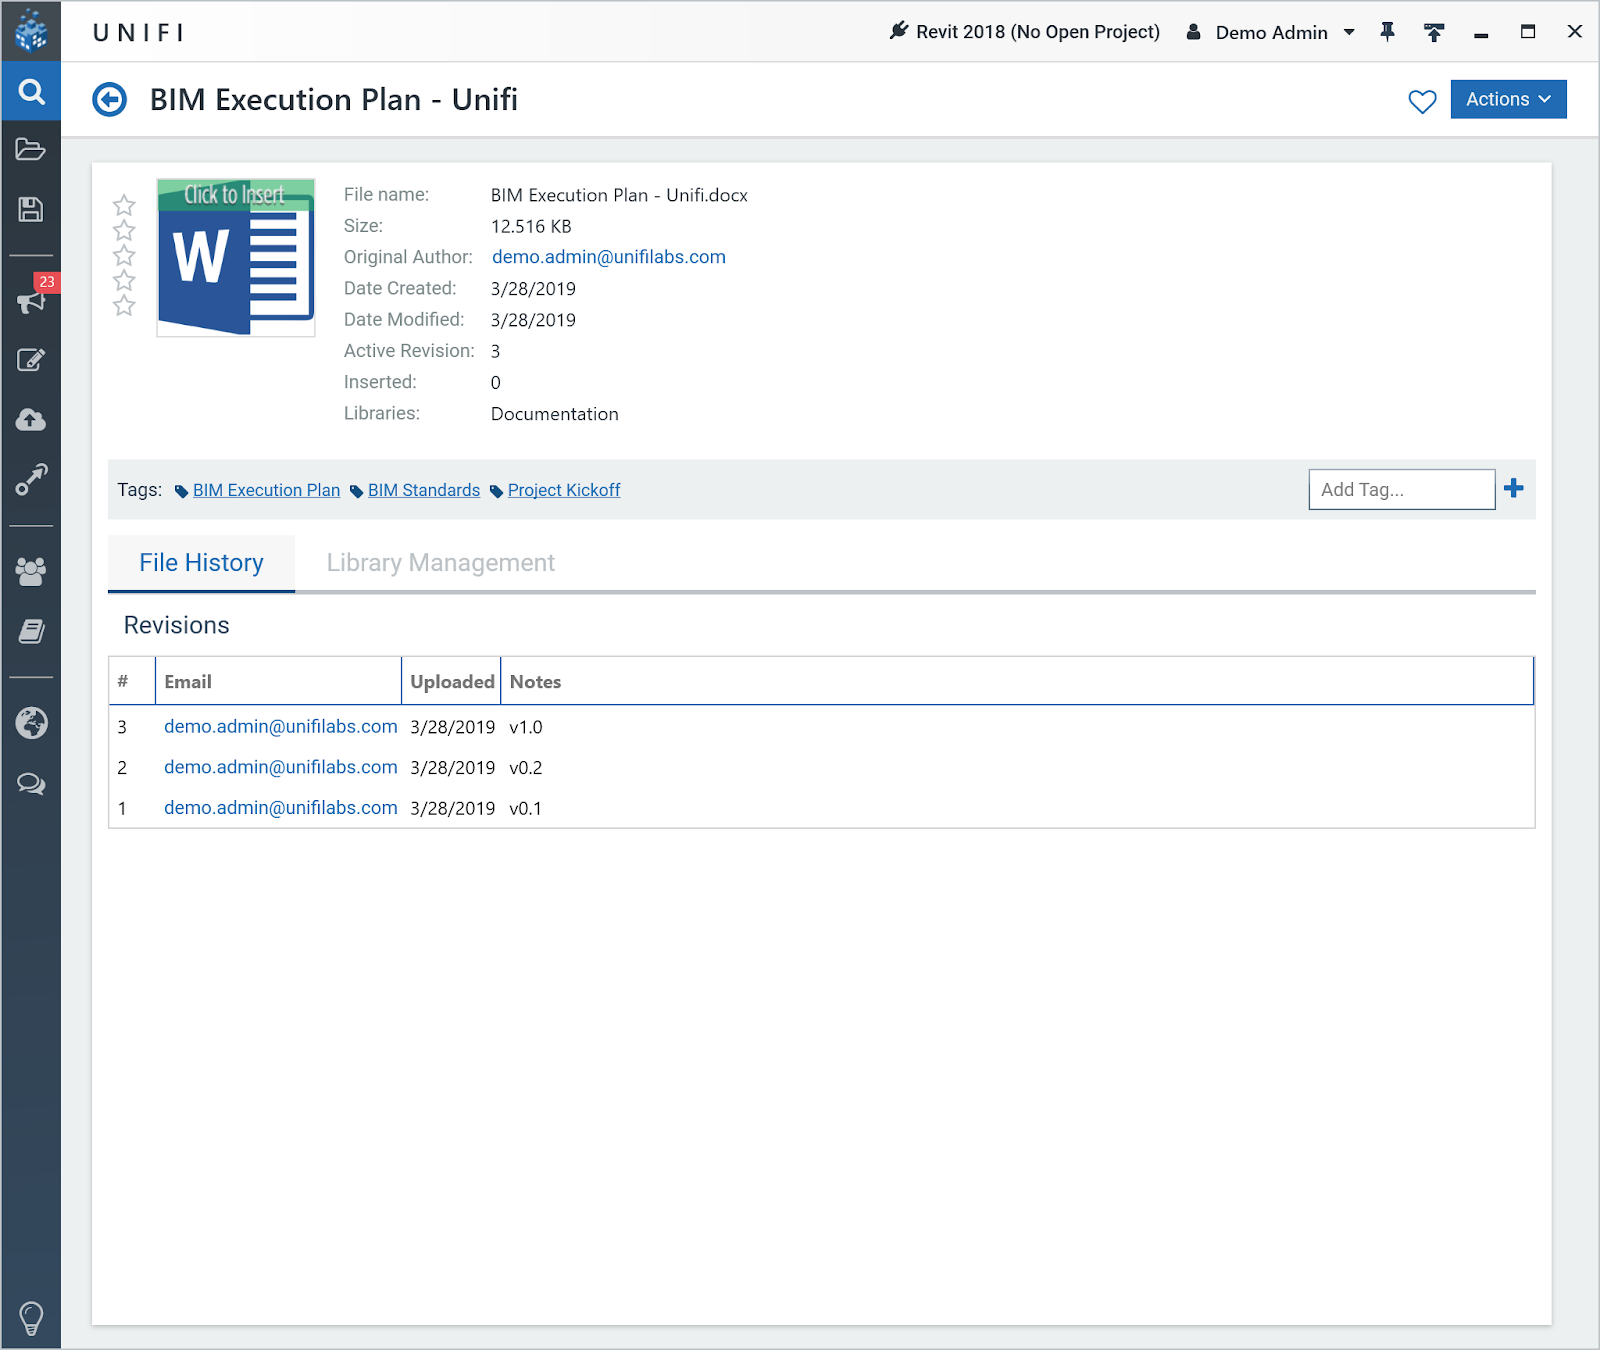Open the BIM Execution Plan tag link

[x=266, y=490]
